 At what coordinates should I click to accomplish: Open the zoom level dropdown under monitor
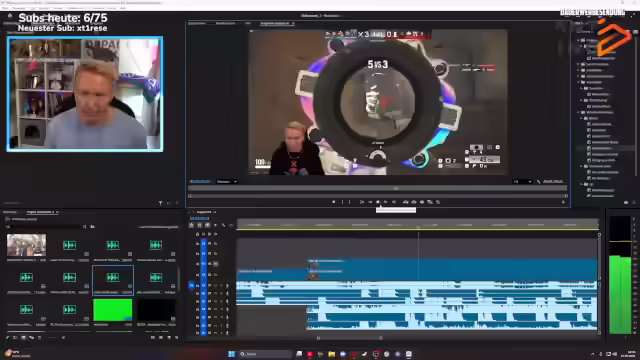tap(227, 181)
